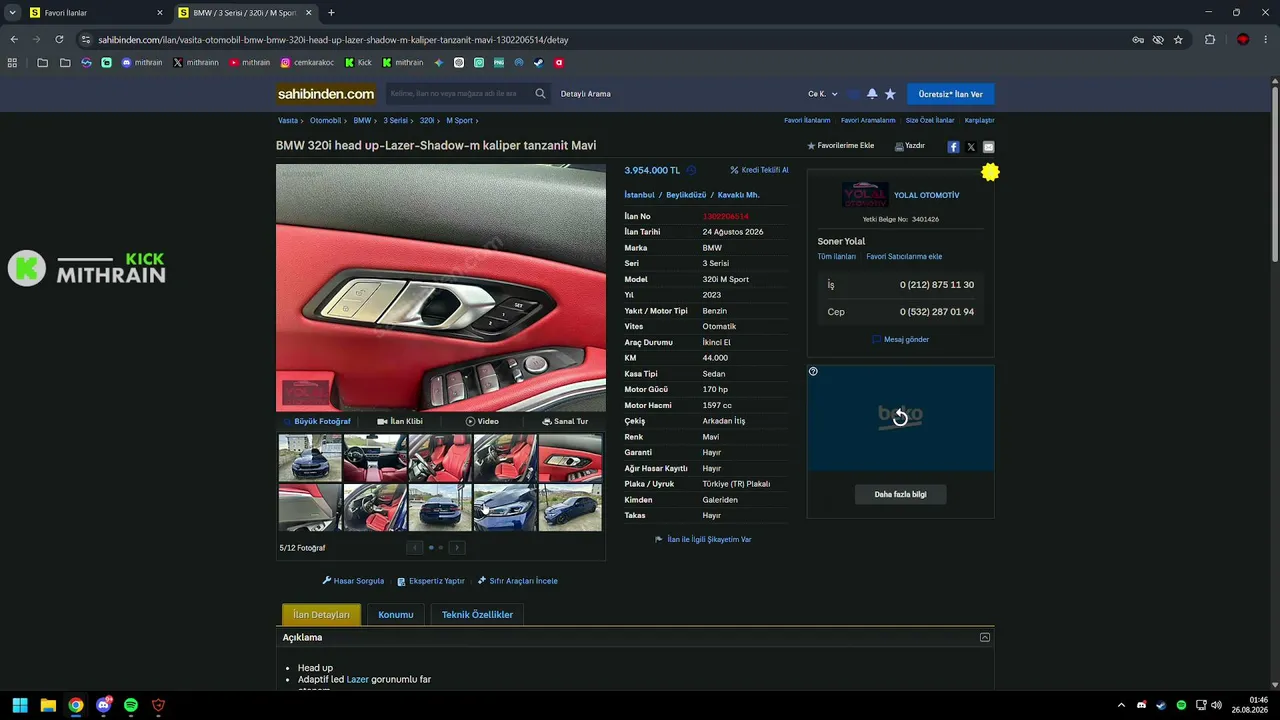Select the Video view

coord(482,422)
